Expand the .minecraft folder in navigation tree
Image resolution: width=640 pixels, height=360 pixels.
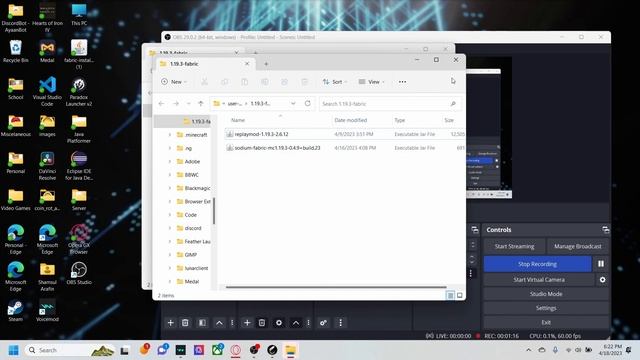coord(170,135)
